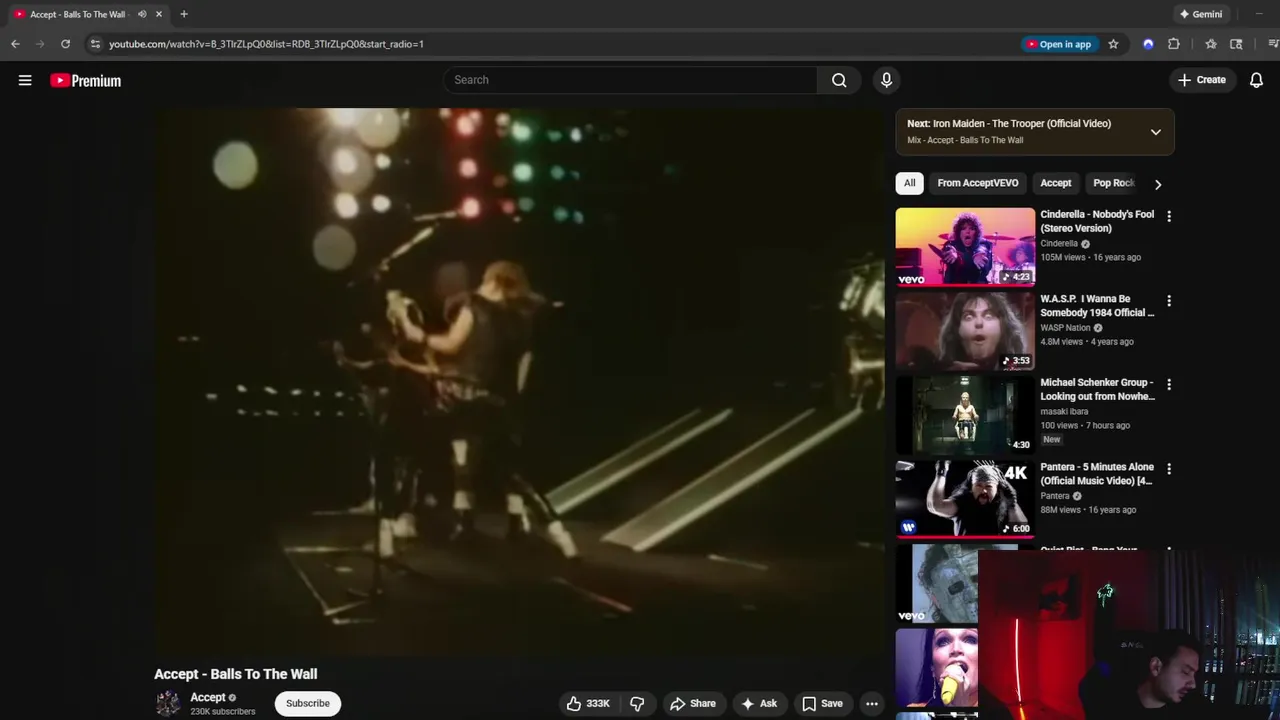
Task: Open options for Michael Schenker Group video
Action: (1168, 384)
